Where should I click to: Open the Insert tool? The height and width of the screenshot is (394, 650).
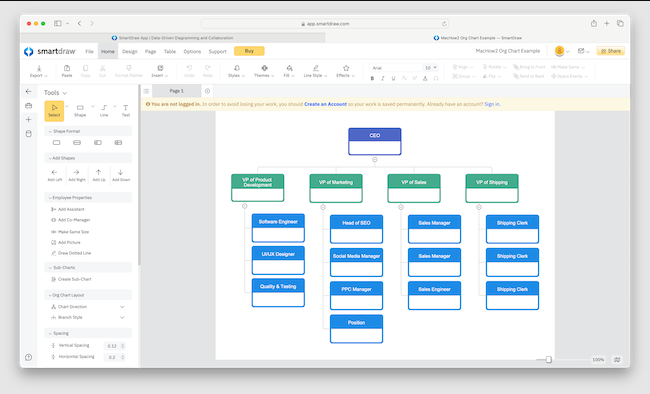[160, 71]
